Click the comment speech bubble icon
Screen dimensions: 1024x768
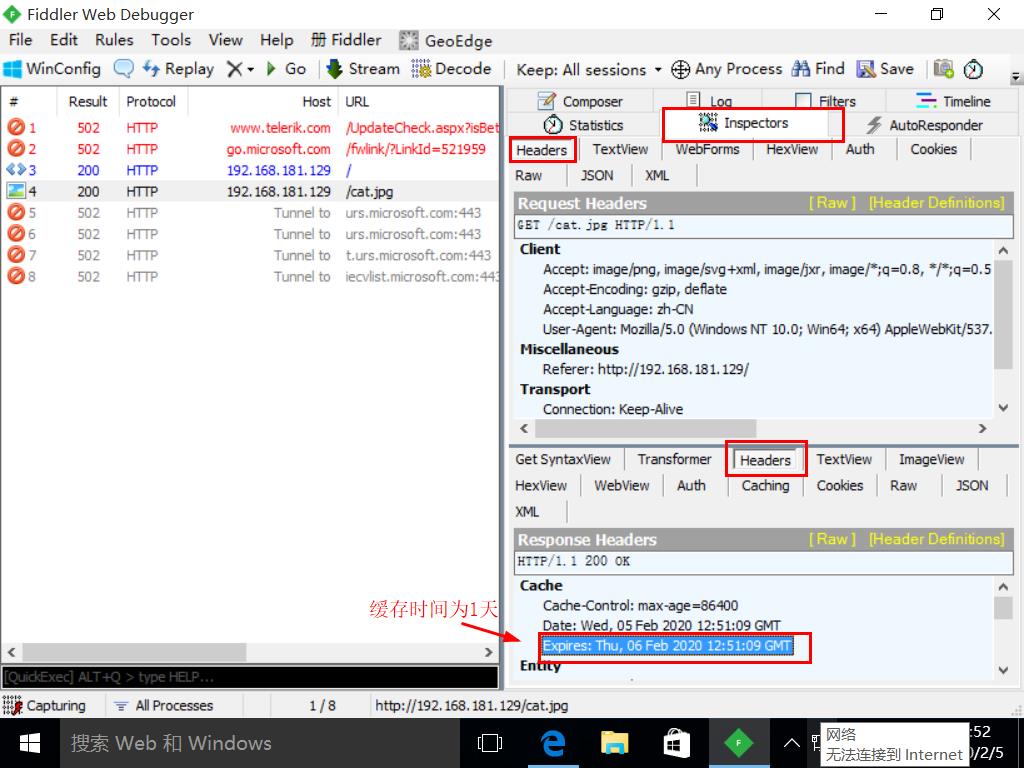123,69
